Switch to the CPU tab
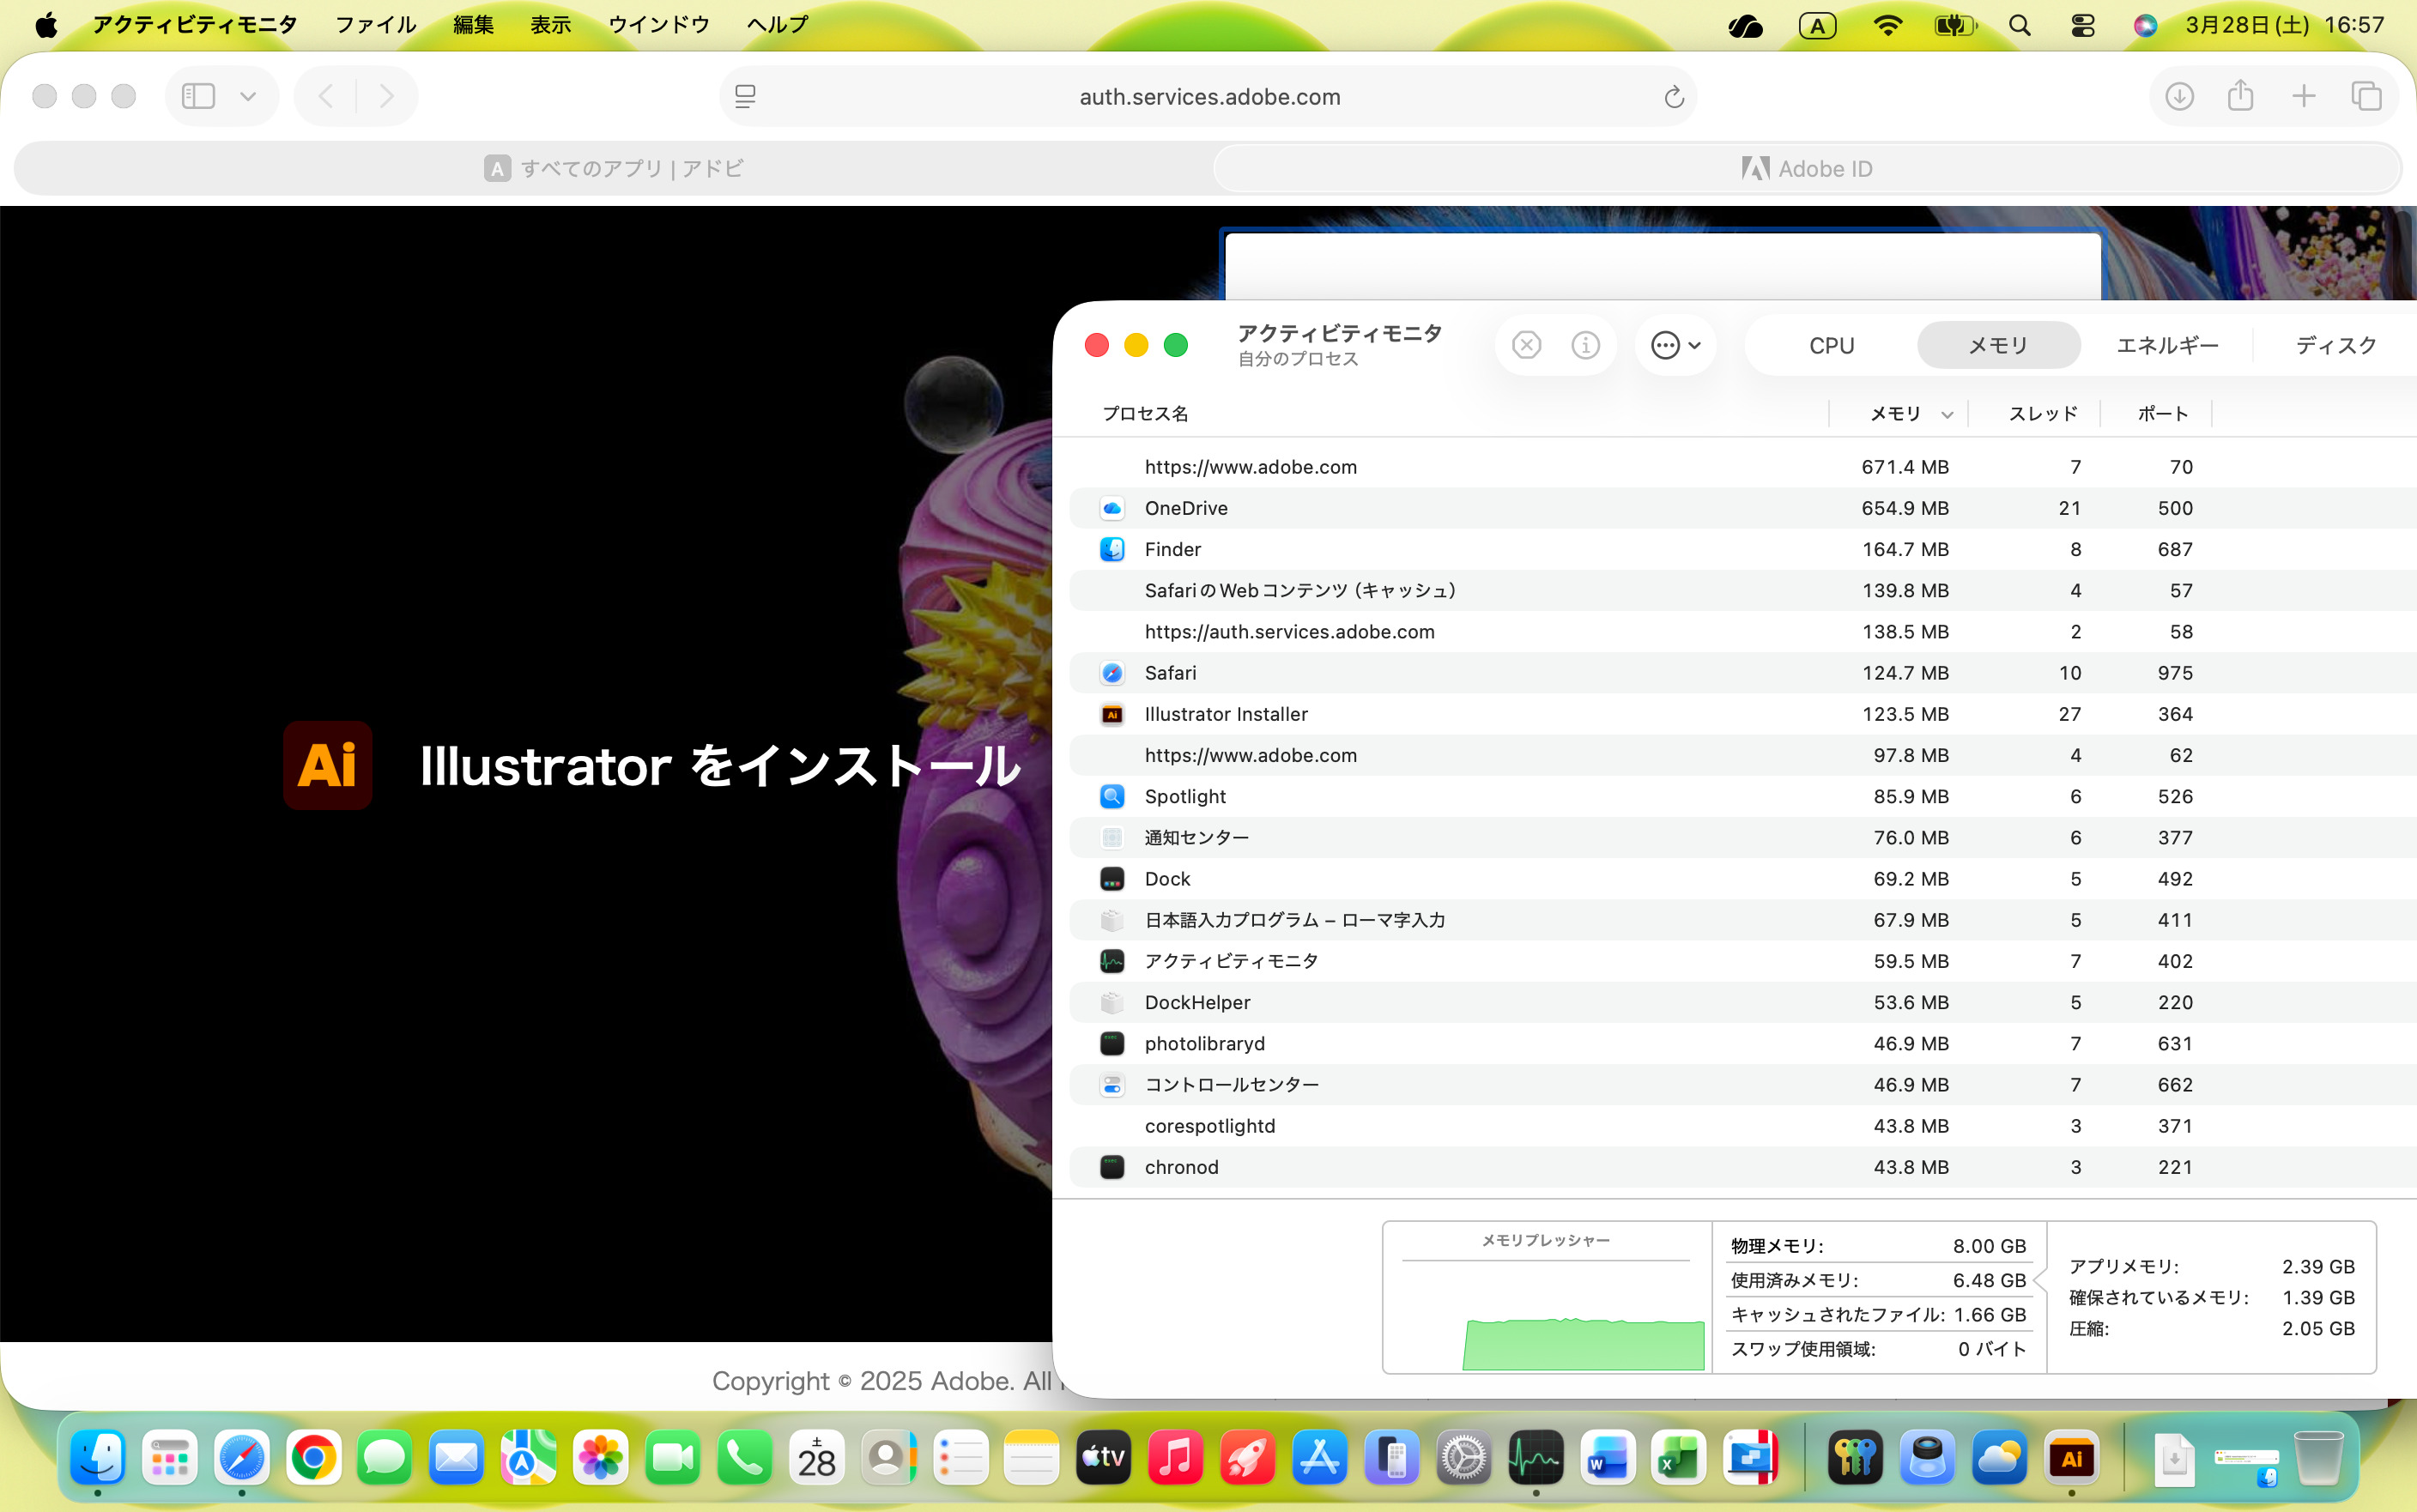2417x1512 pixels. 1831,345
